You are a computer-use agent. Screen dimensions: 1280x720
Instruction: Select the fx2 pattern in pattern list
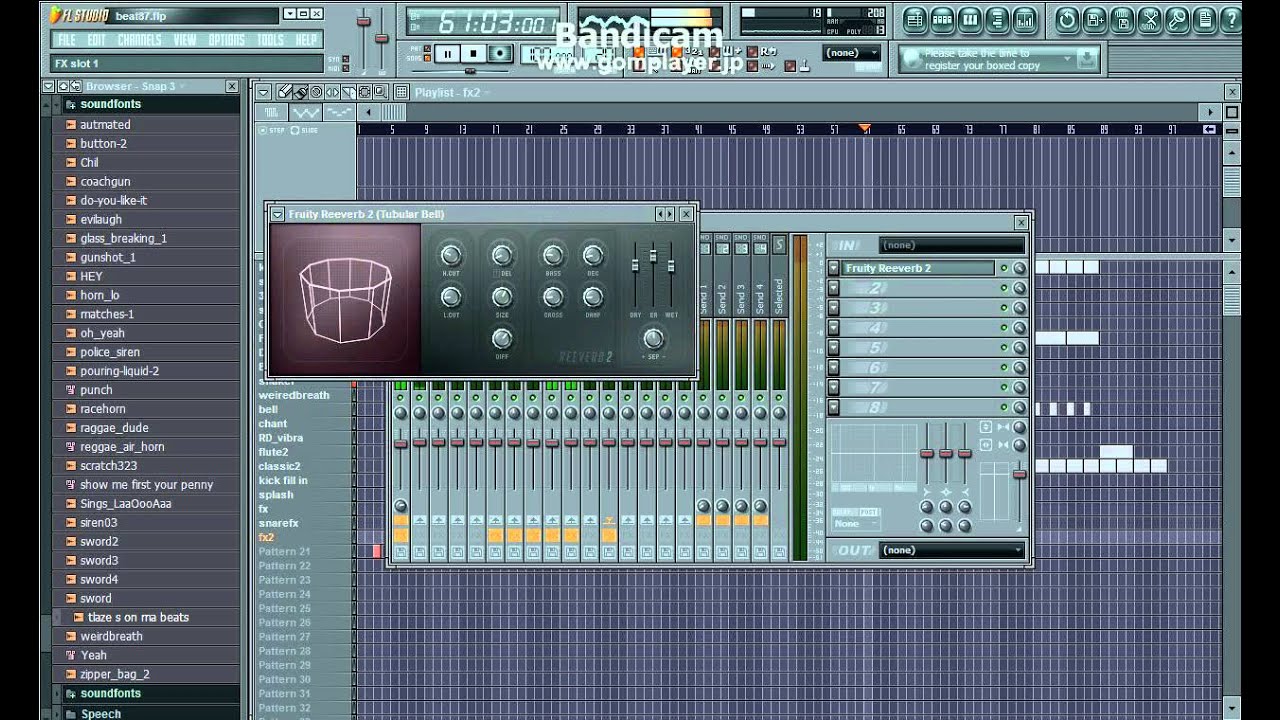pos(266,537)
